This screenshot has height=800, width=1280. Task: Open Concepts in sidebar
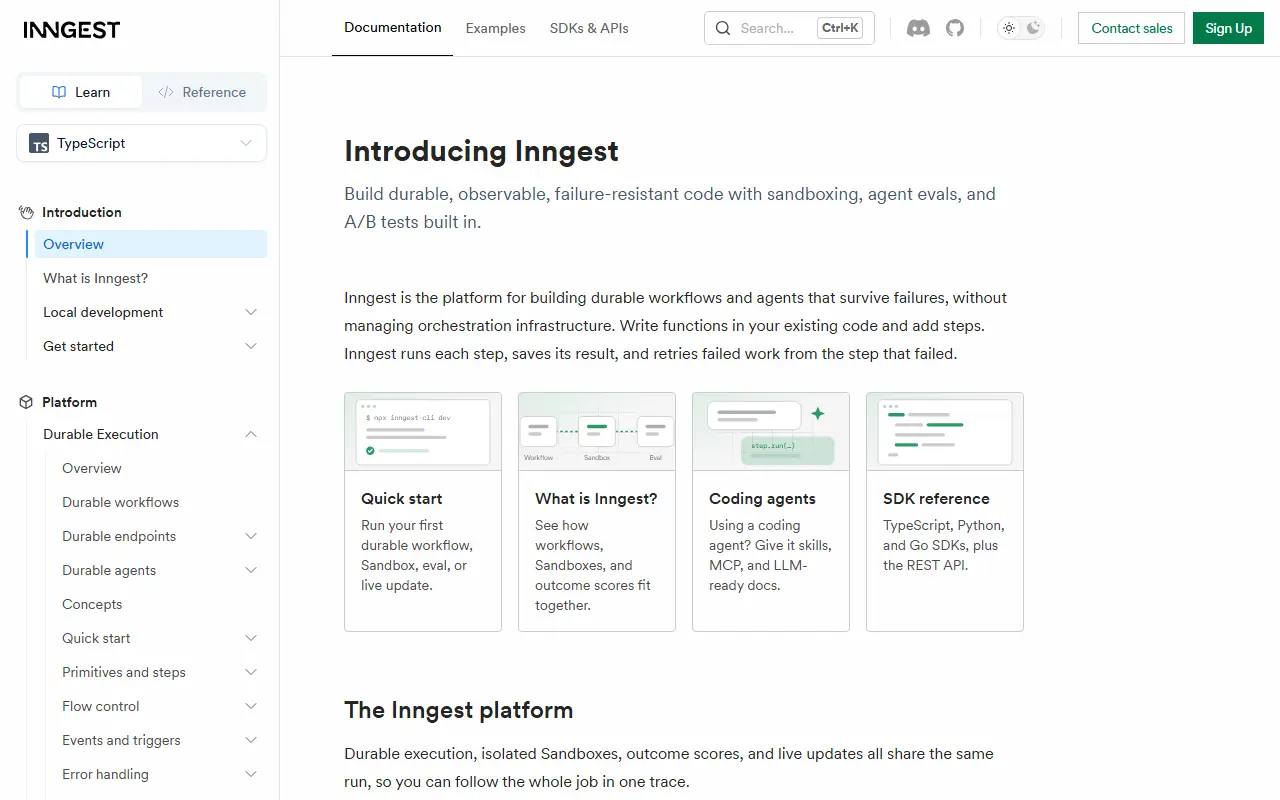tap(92, 604)
